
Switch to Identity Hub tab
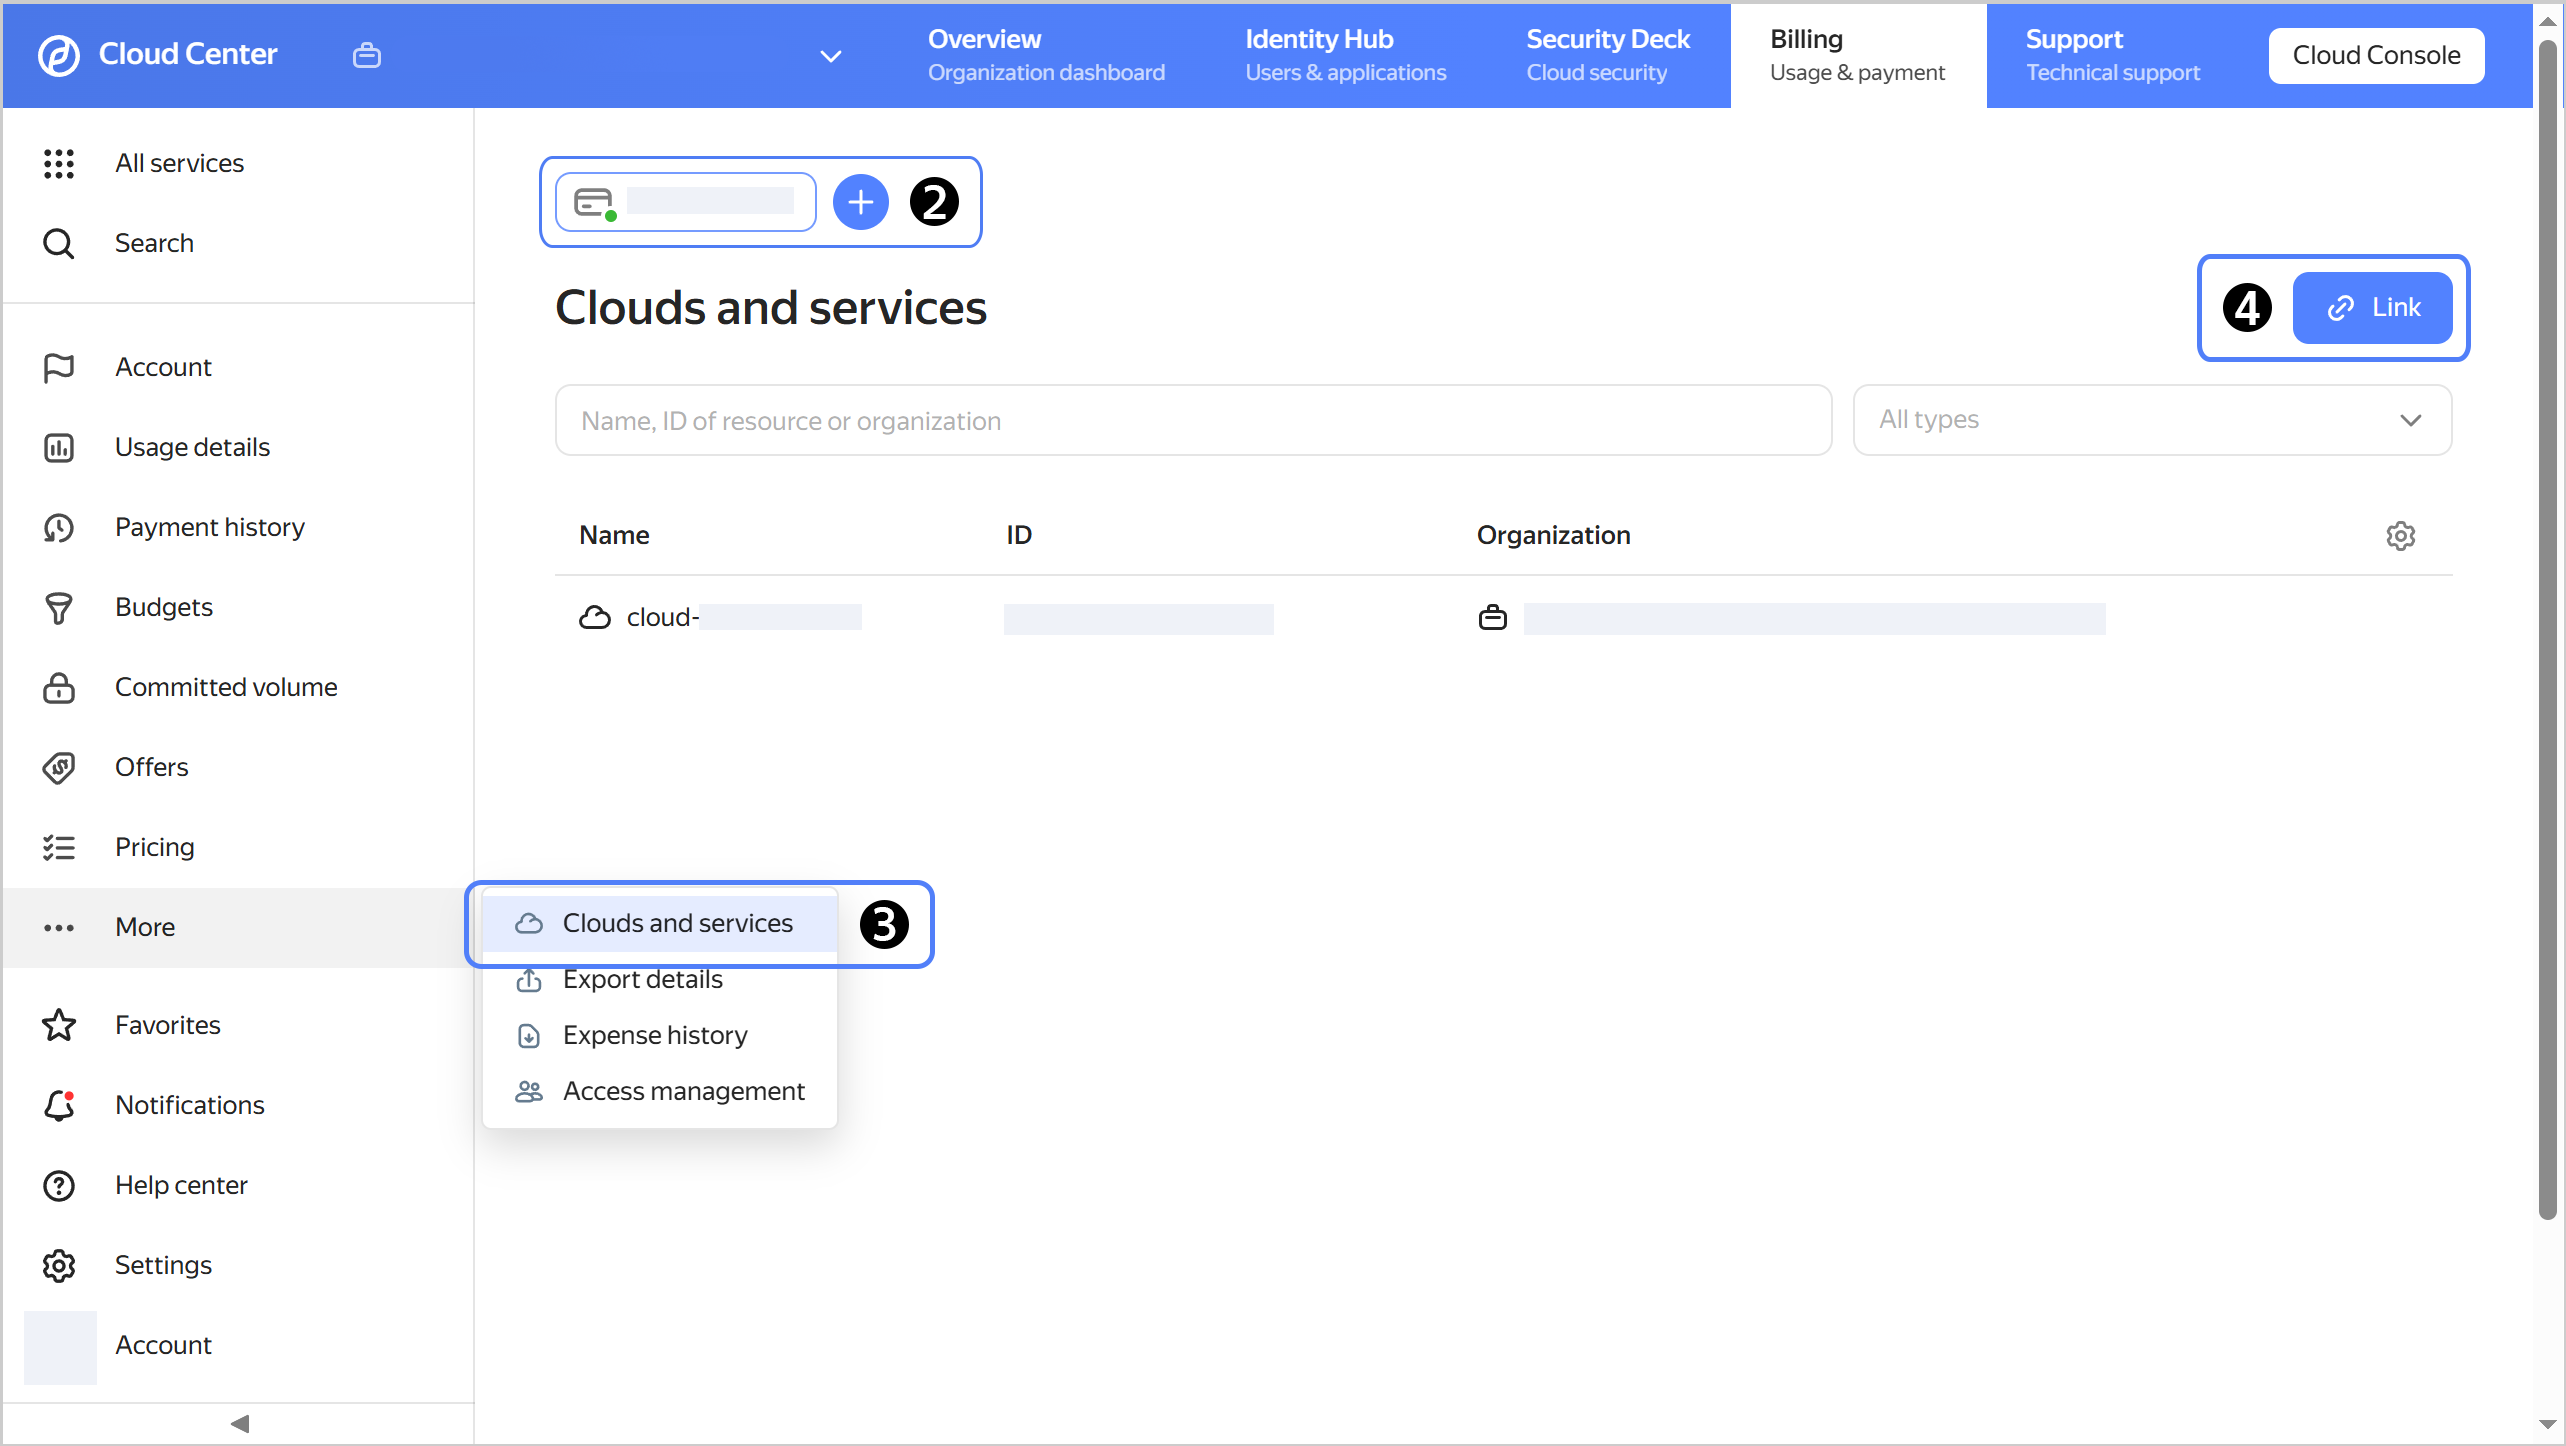pyautogui.click(x=1345, y=55)
